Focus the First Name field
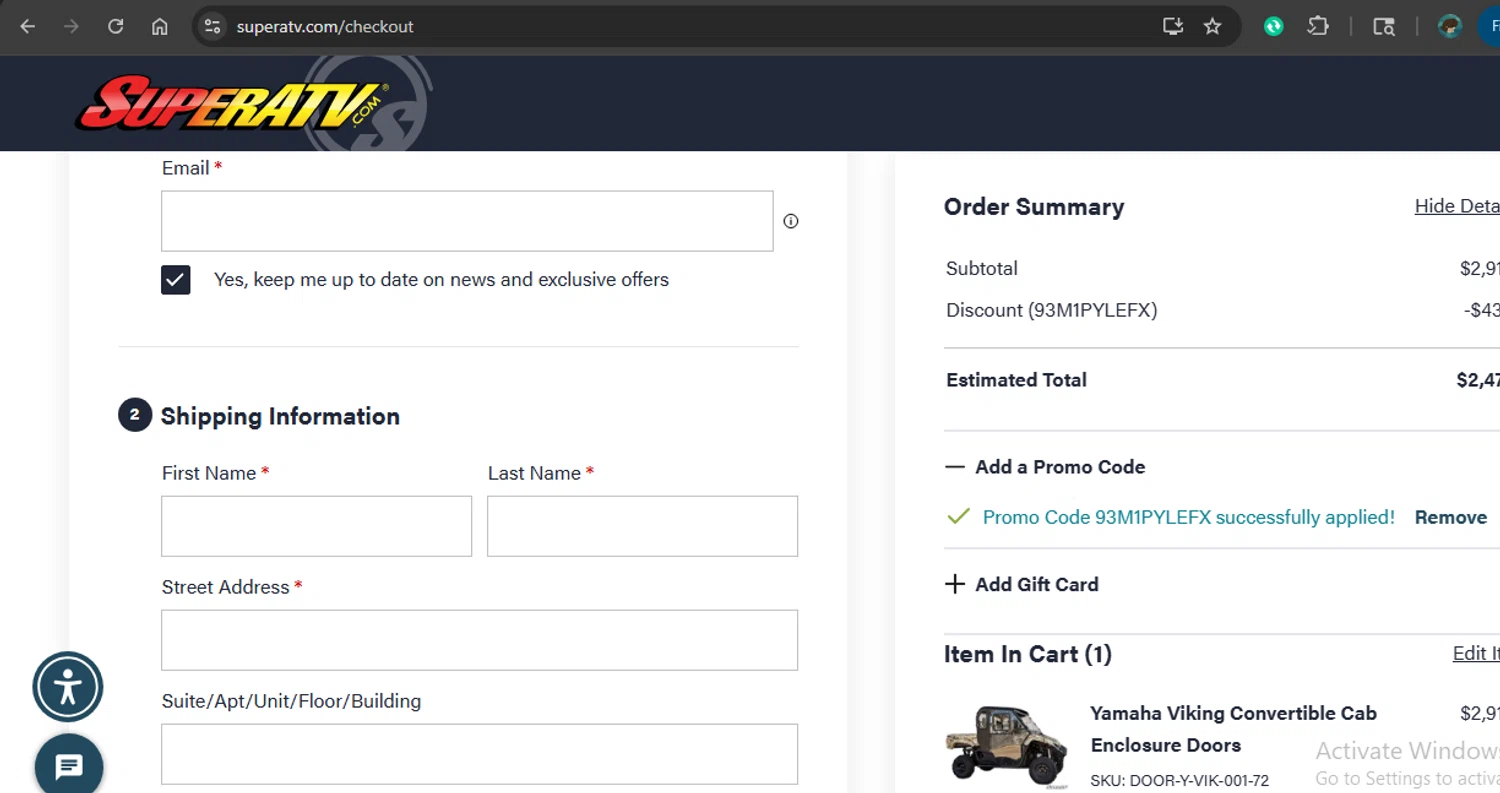Viewport: 1500px width, 793px height. click(x=316, y=526)
